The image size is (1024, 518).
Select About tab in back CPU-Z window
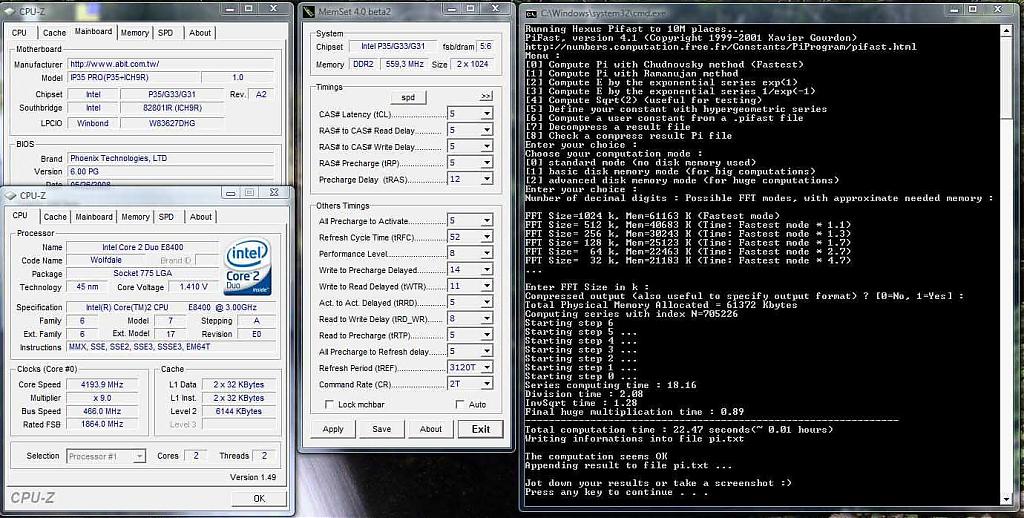(x=200, y=33)
